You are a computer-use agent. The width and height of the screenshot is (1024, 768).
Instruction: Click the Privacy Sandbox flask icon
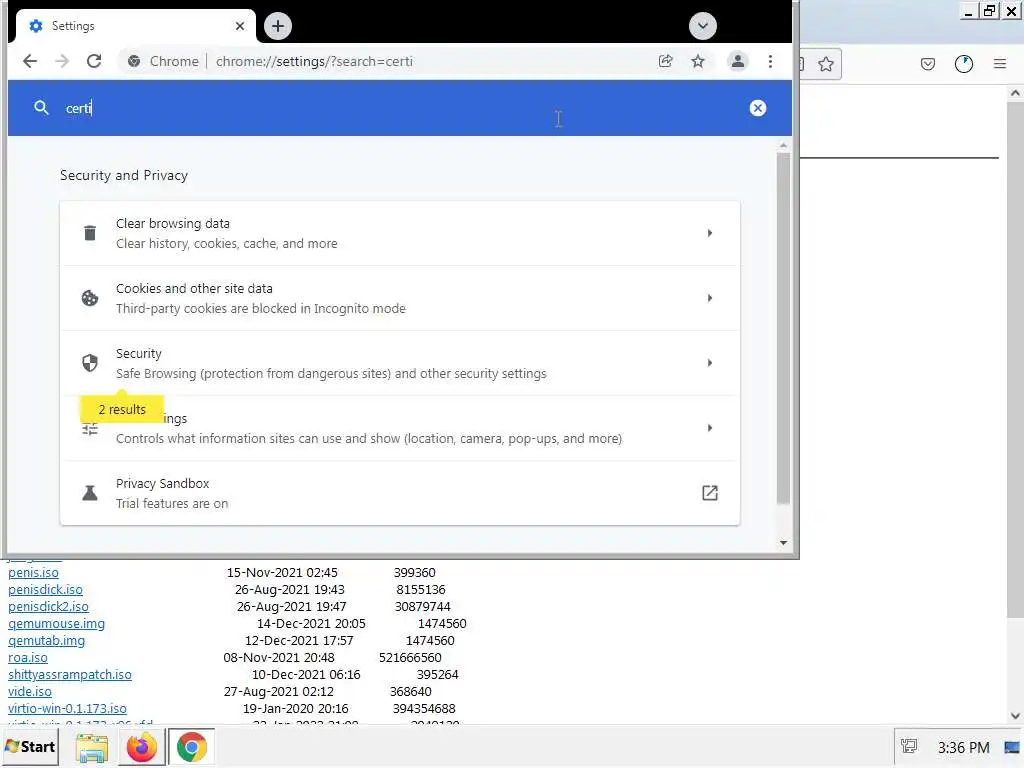pyautogui.click(x=90, y=493)
